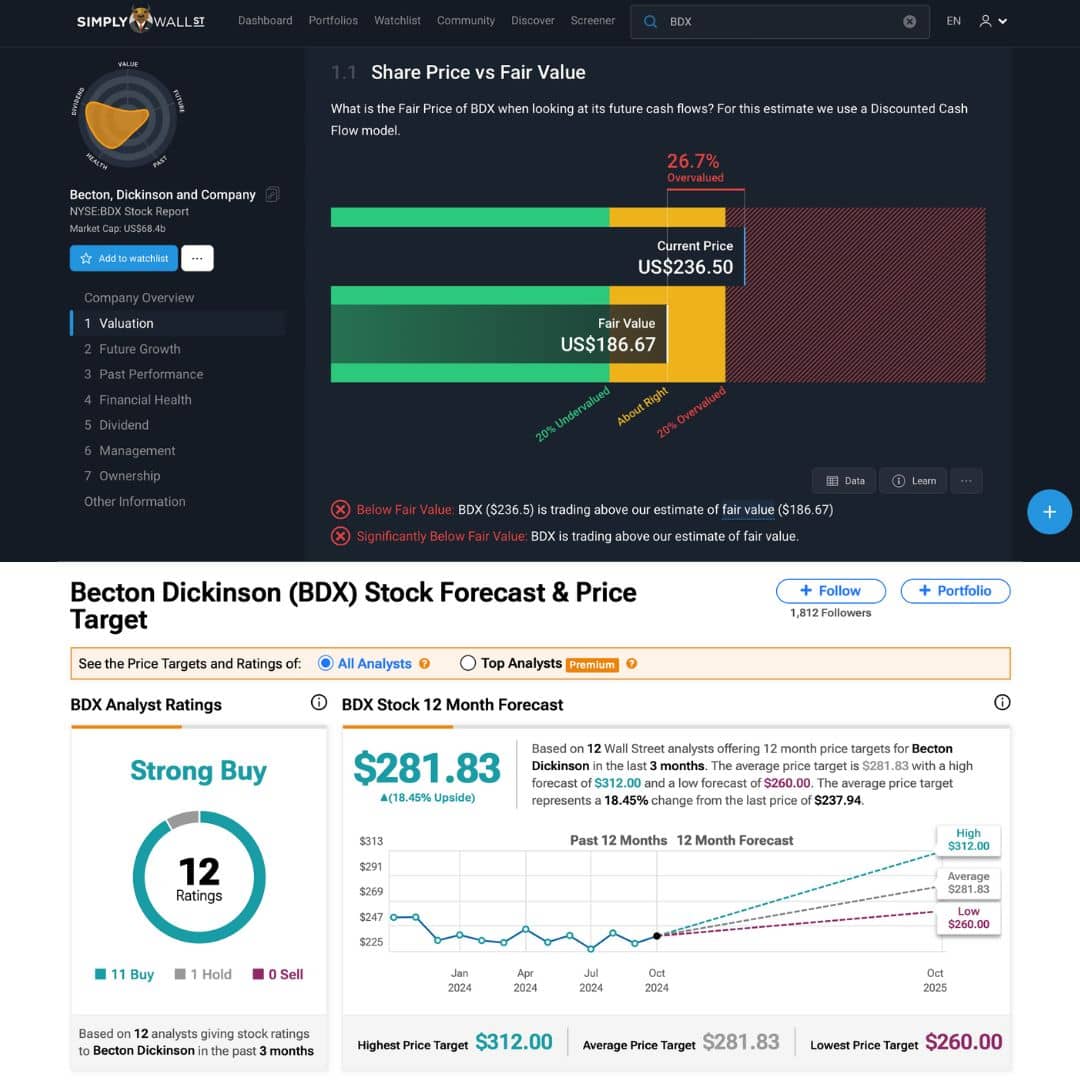Click the Premium badge

click(x=592, y=665)
